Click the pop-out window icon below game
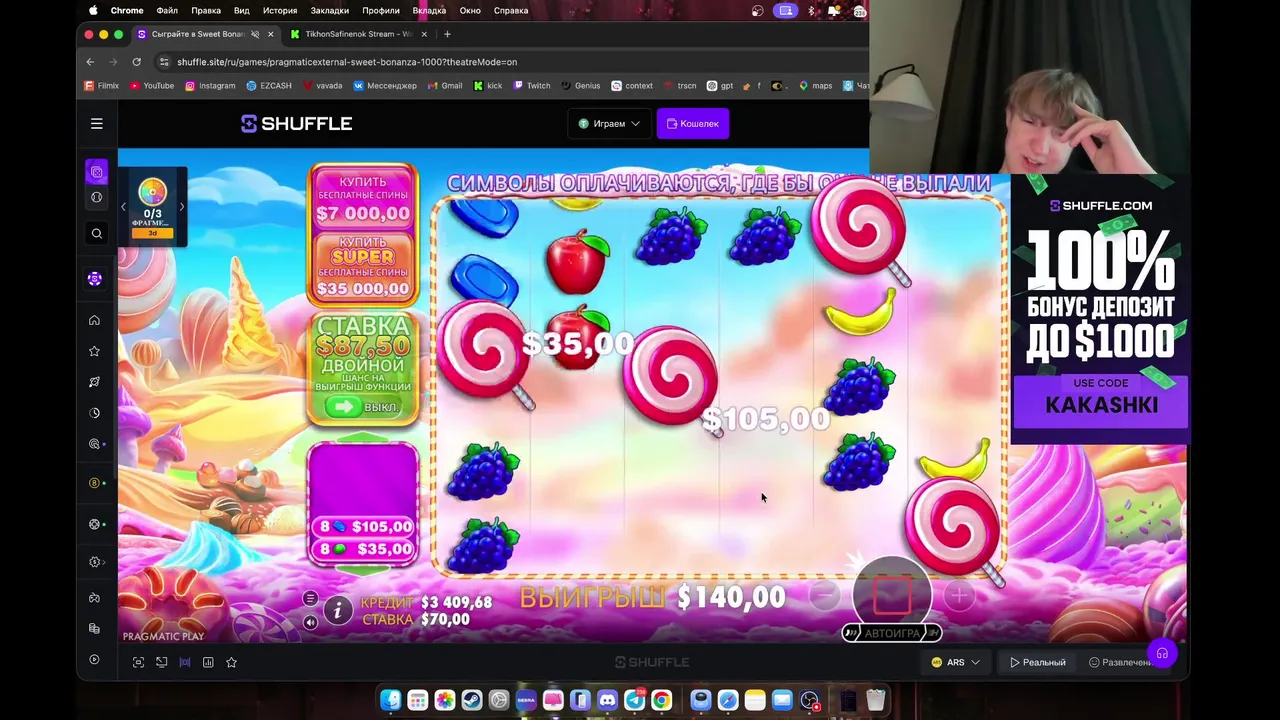 [x=161, y=662]
